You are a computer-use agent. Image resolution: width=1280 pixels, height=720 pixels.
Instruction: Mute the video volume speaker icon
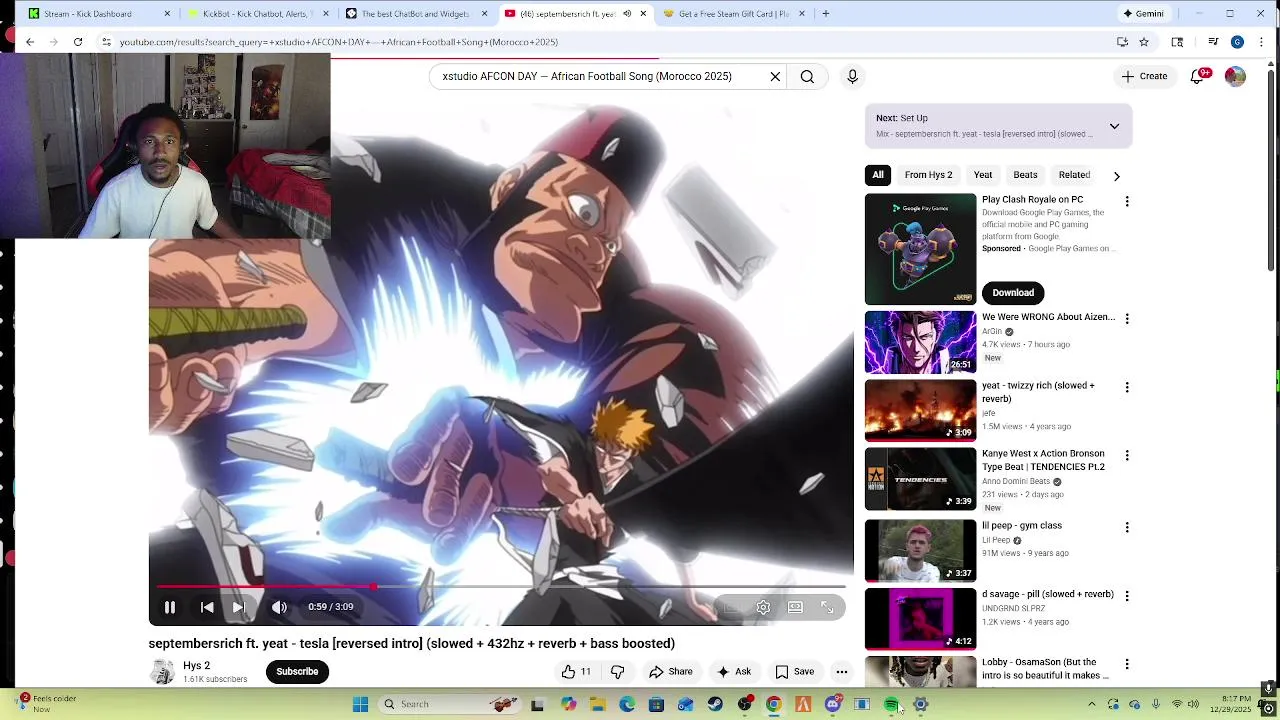(279, 607)
